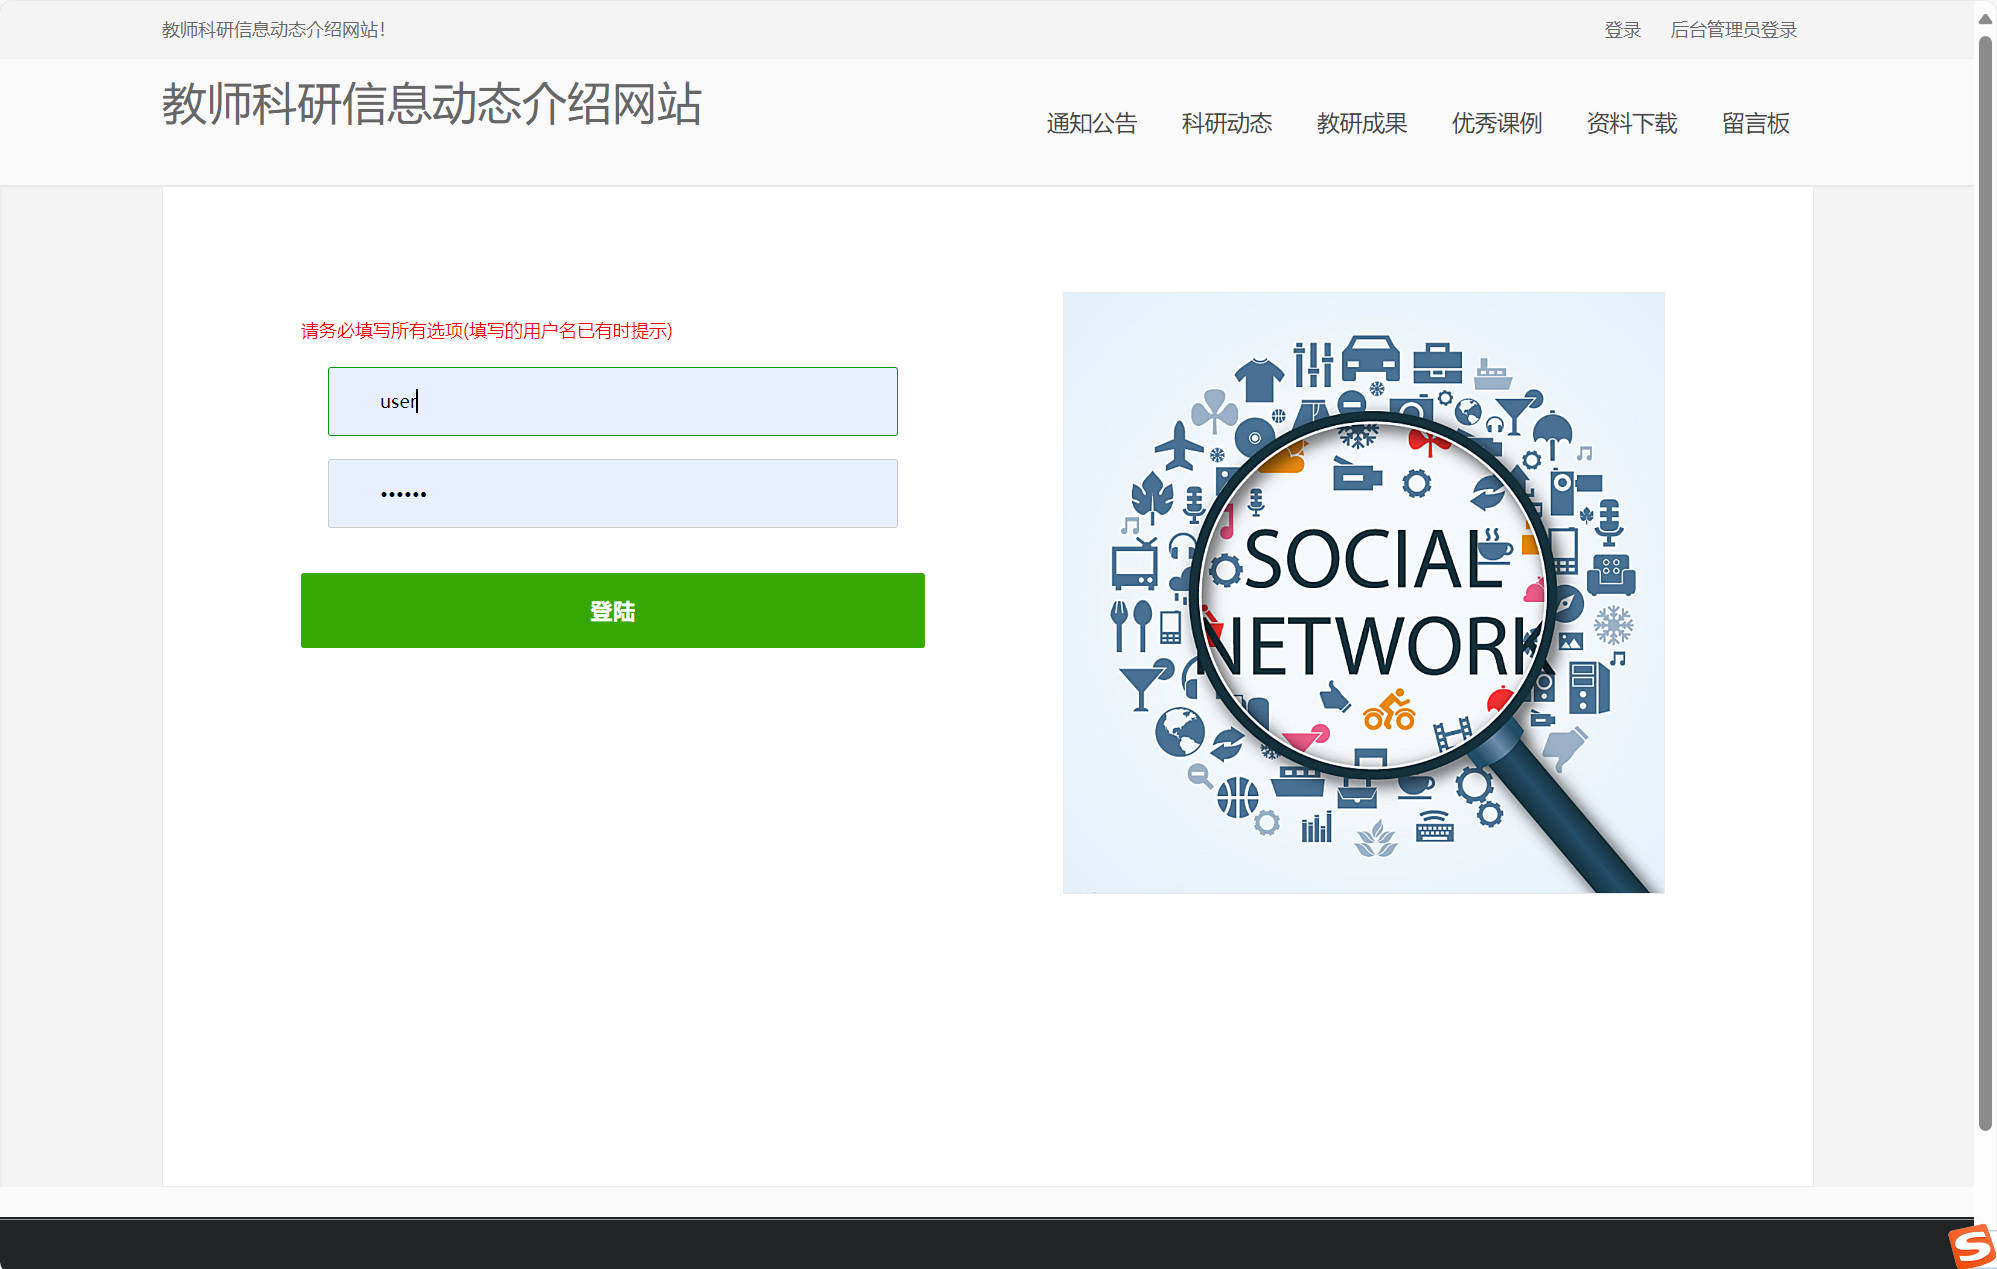
Task: Click the site title 教师科研信息动态介绍网站
Action: tap(431, 106)
